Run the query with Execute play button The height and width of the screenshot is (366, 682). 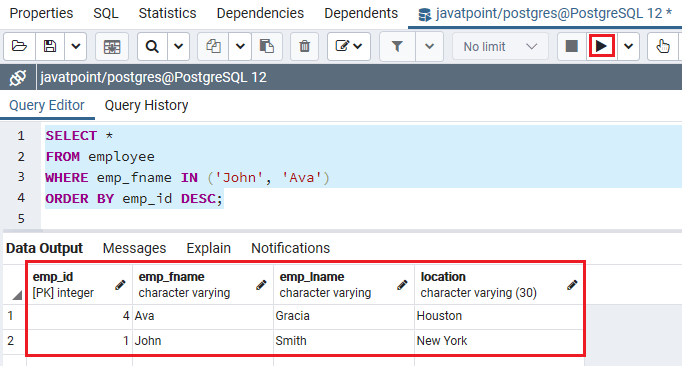(x=602, y=46)
